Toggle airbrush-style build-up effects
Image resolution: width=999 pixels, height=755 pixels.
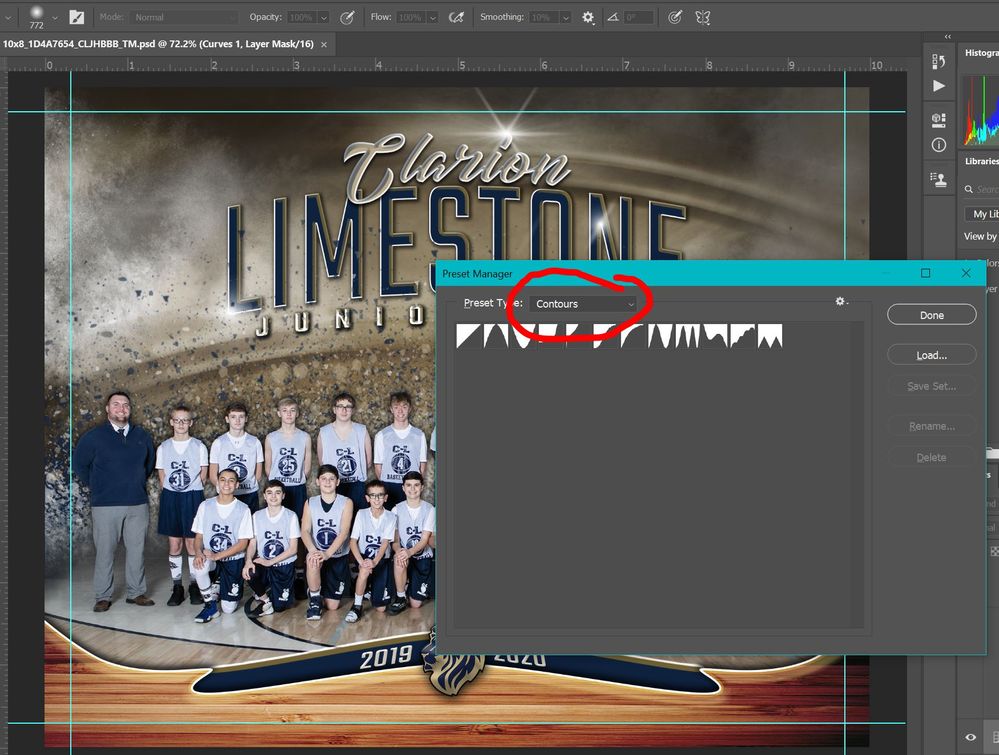456,17
